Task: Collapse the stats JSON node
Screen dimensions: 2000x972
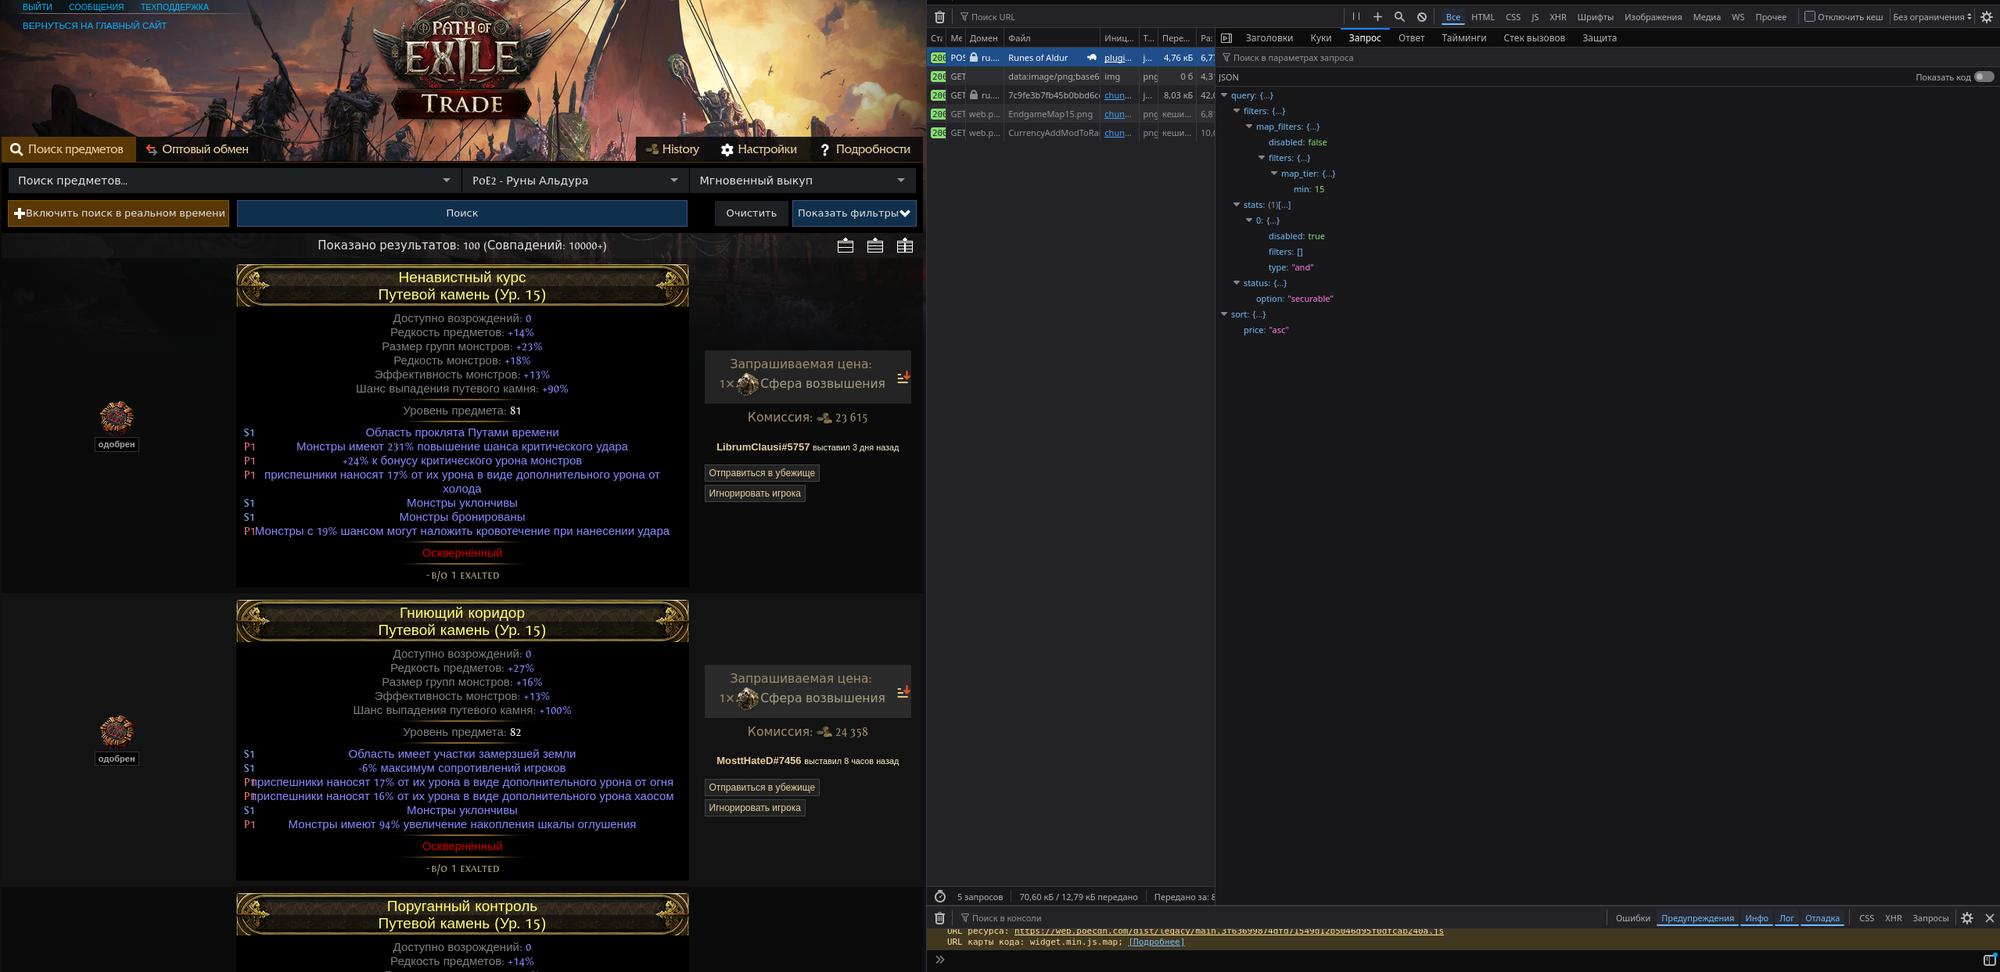Action: click(1237, 205)
